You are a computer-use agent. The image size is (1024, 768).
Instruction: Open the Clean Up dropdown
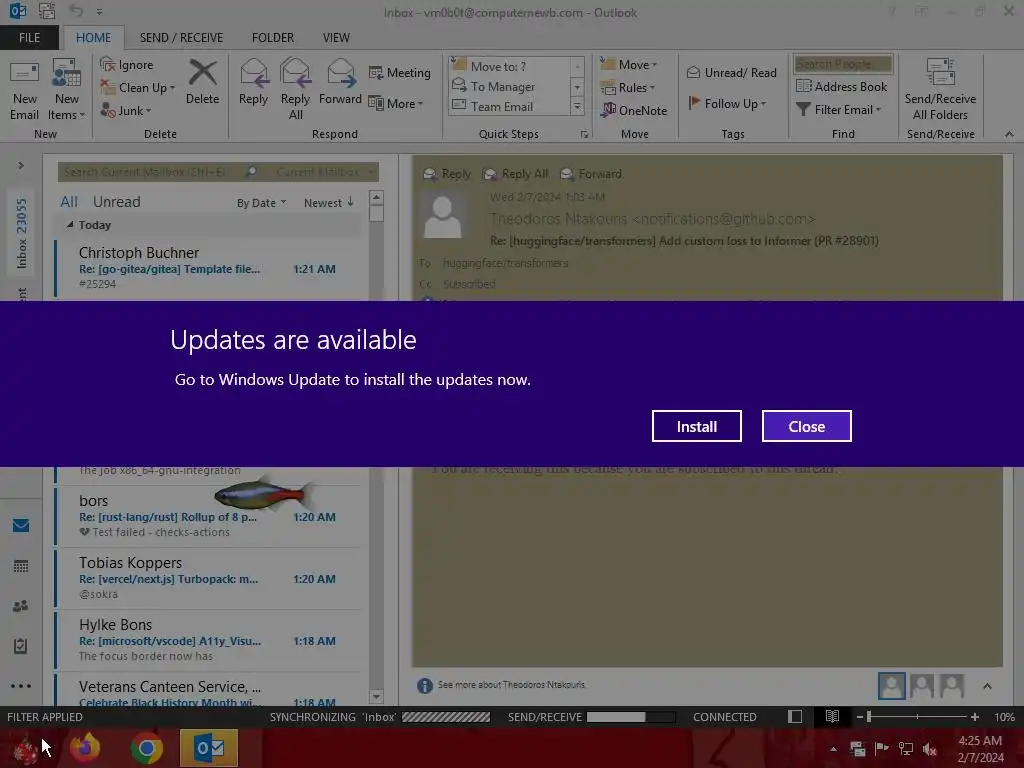(138, 88)
